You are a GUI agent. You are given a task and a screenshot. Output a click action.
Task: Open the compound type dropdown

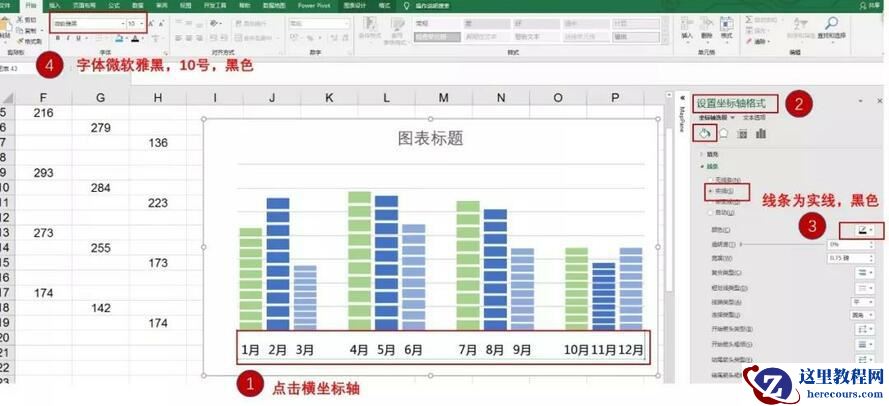point(866,273)
